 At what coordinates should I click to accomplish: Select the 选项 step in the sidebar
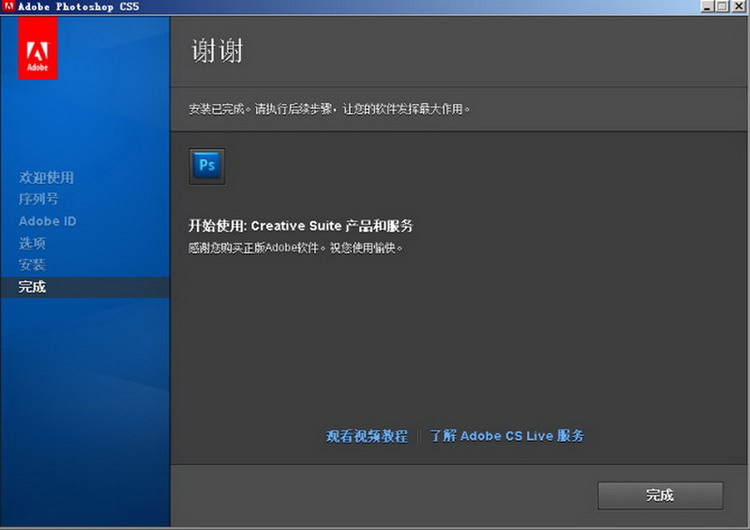click(32, 243)
